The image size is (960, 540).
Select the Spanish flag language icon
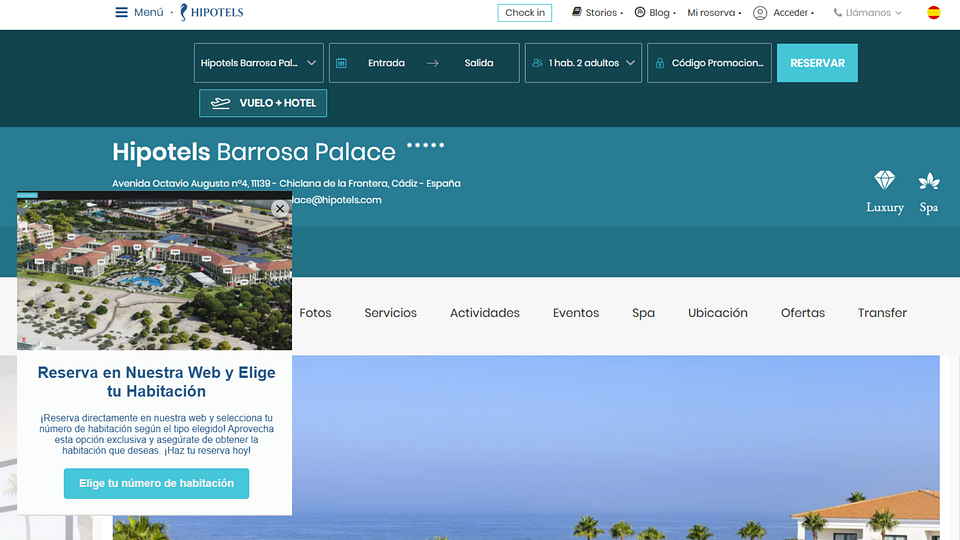pos(933,12)
